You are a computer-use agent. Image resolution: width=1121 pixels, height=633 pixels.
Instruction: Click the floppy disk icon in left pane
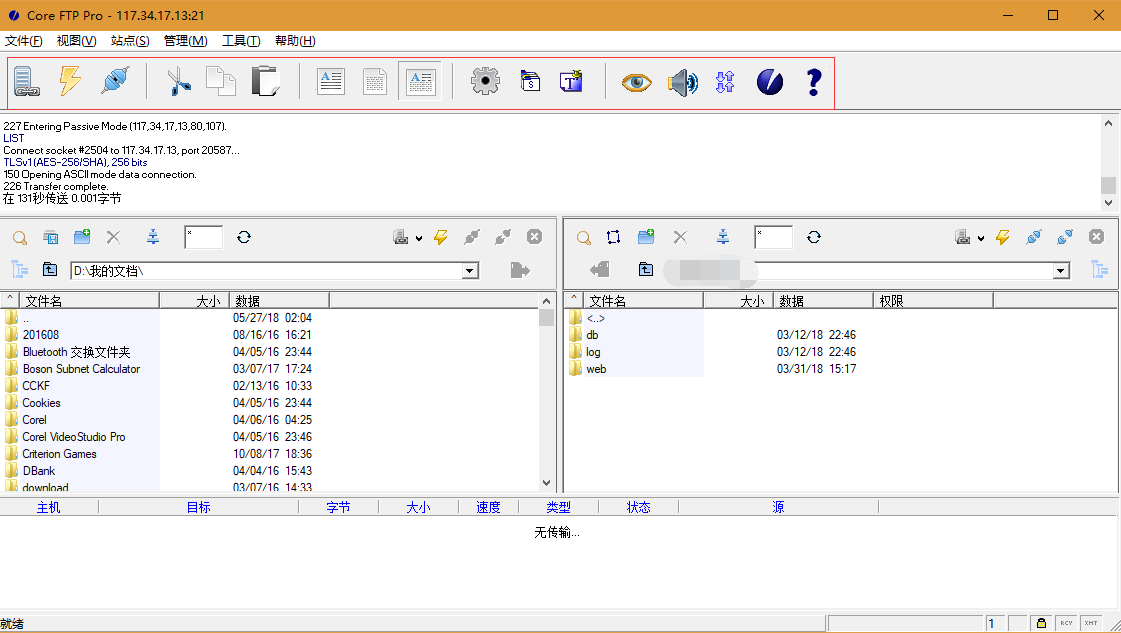pos(51,237)
